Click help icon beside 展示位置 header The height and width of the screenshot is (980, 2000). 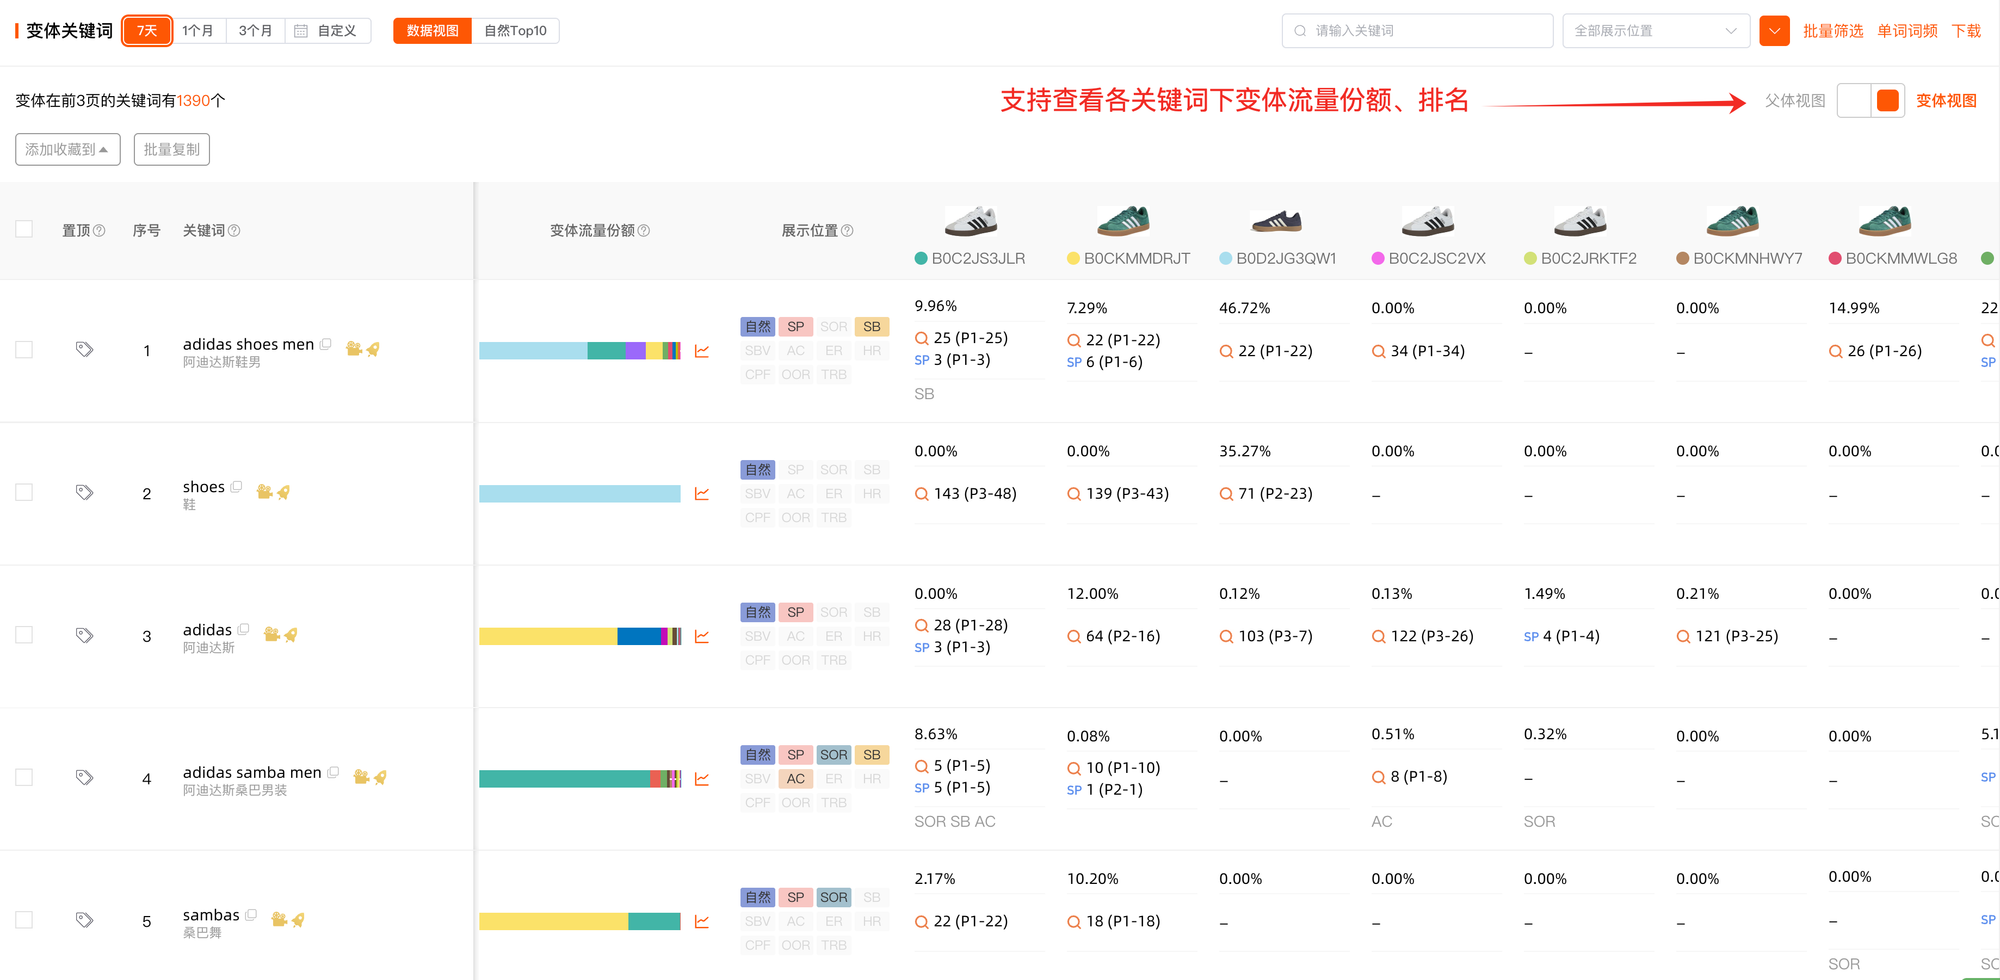pyautogui.click(x=847, y=231)
